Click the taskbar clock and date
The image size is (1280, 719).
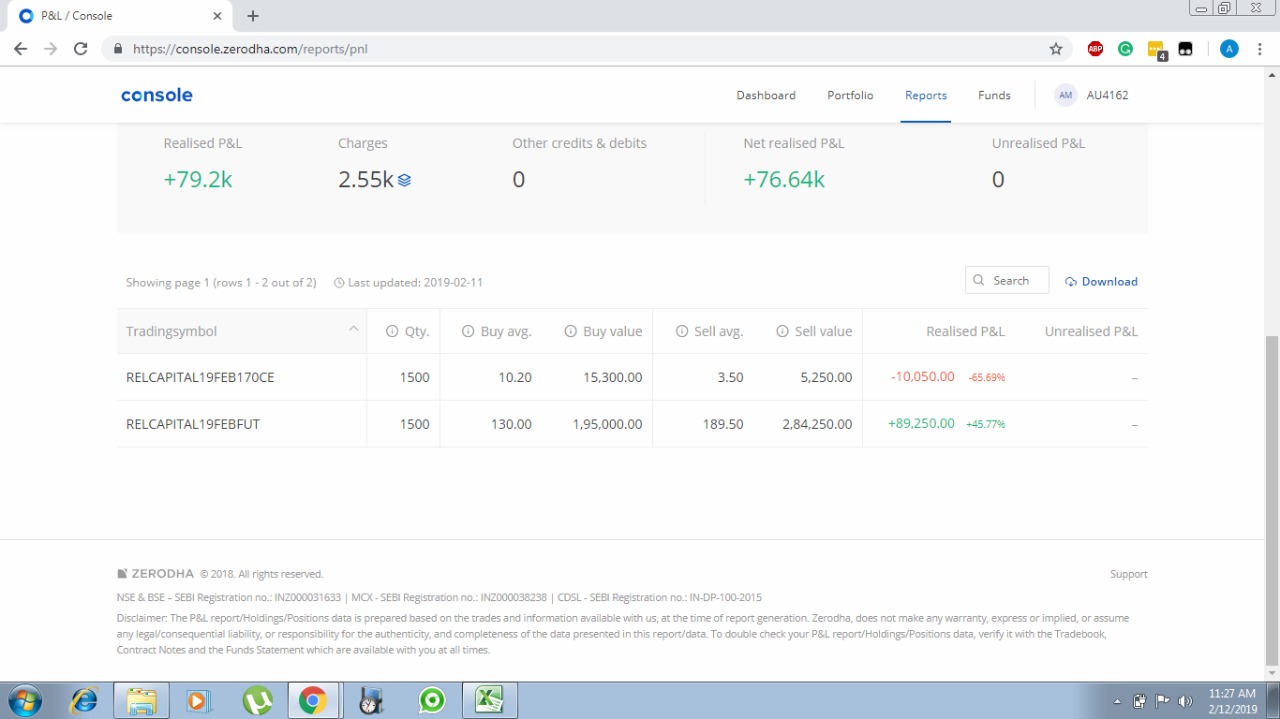tap(1232, 701)
